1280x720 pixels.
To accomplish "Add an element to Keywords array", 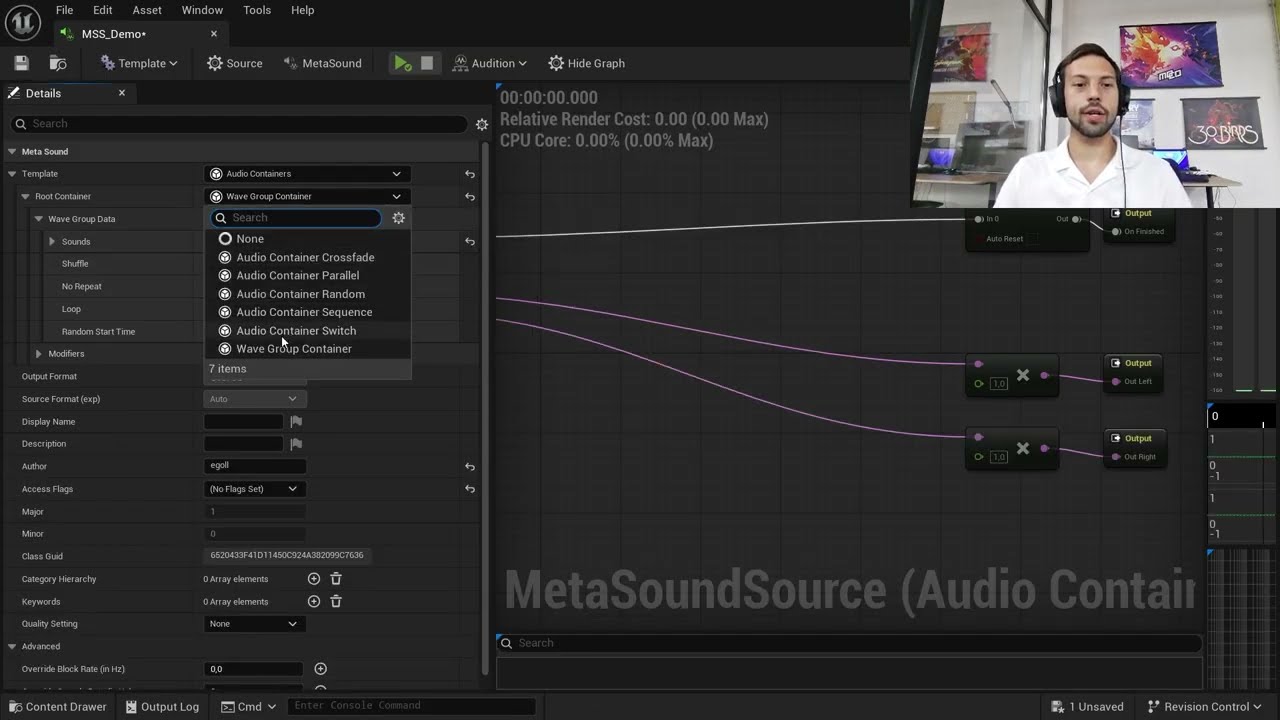I will tap(314, 601).
